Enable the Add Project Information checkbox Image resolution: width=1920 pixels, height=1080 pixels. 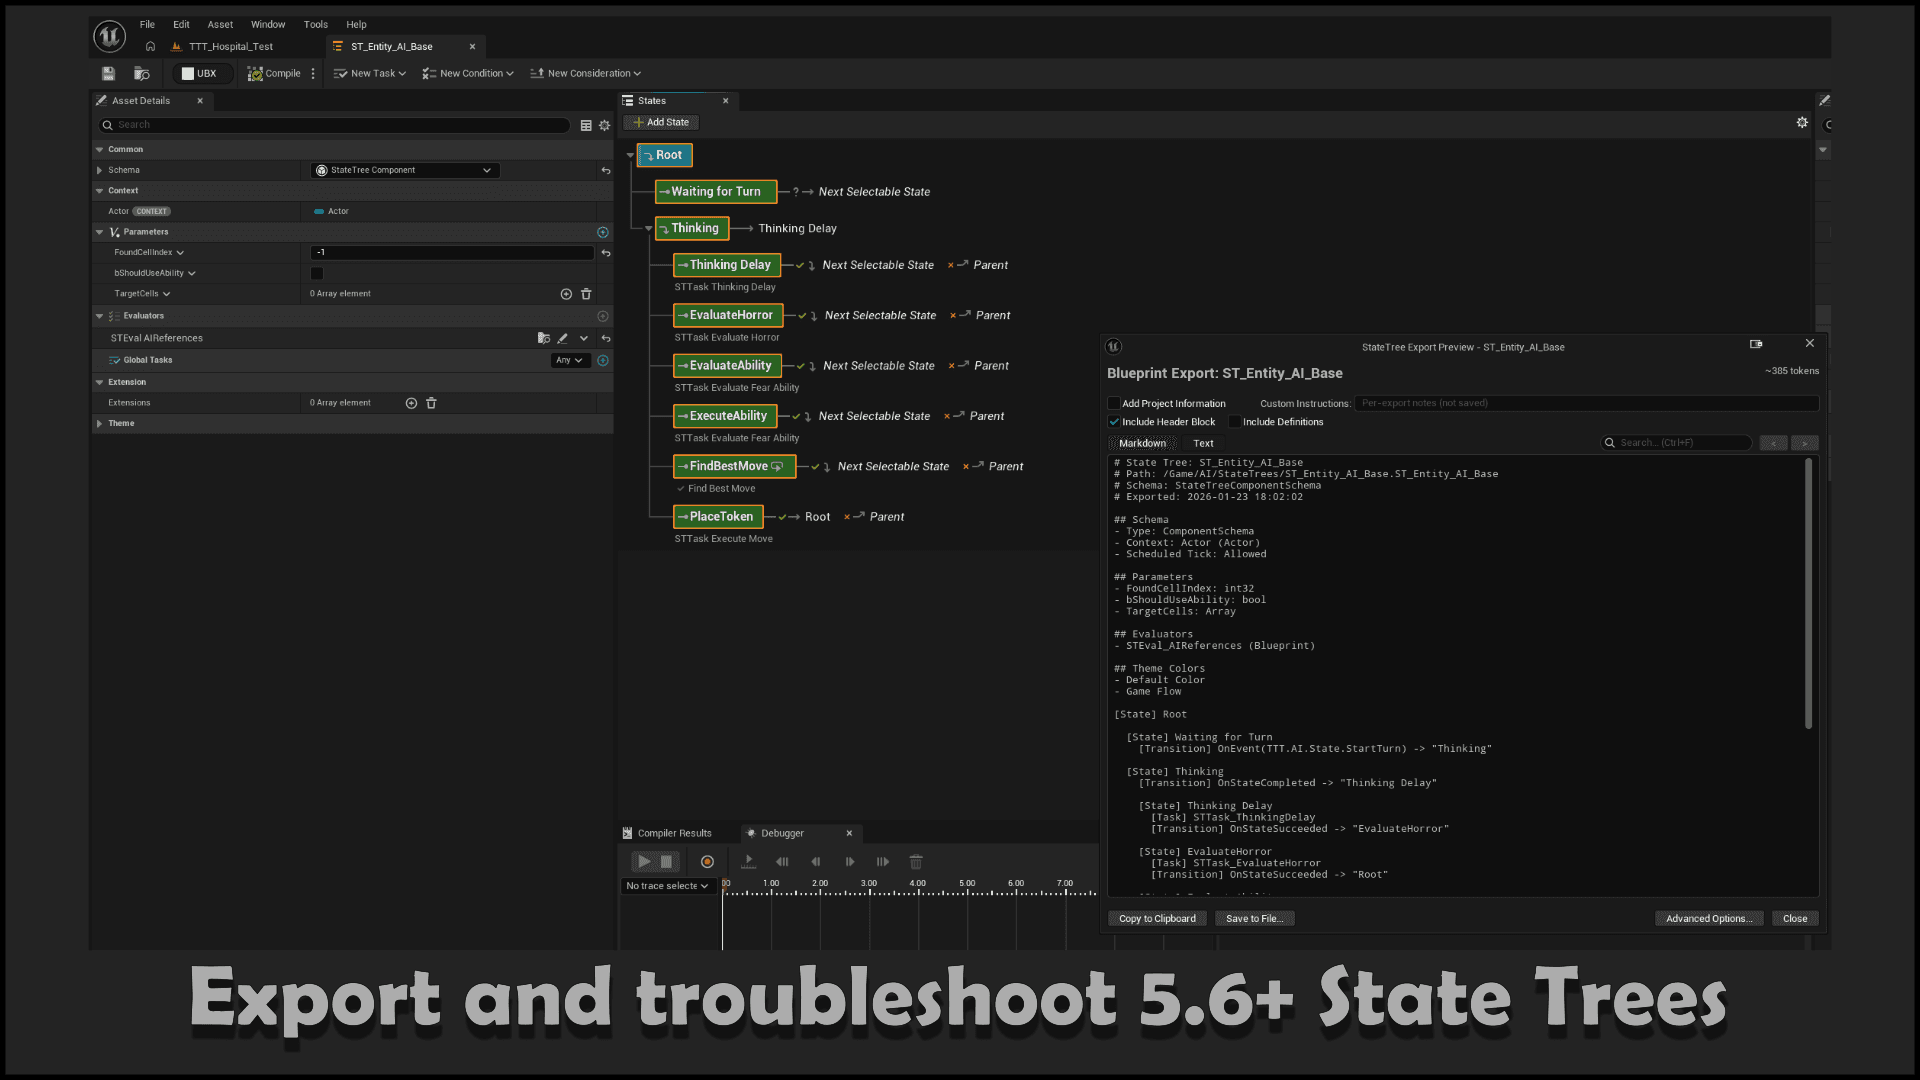1114,403
